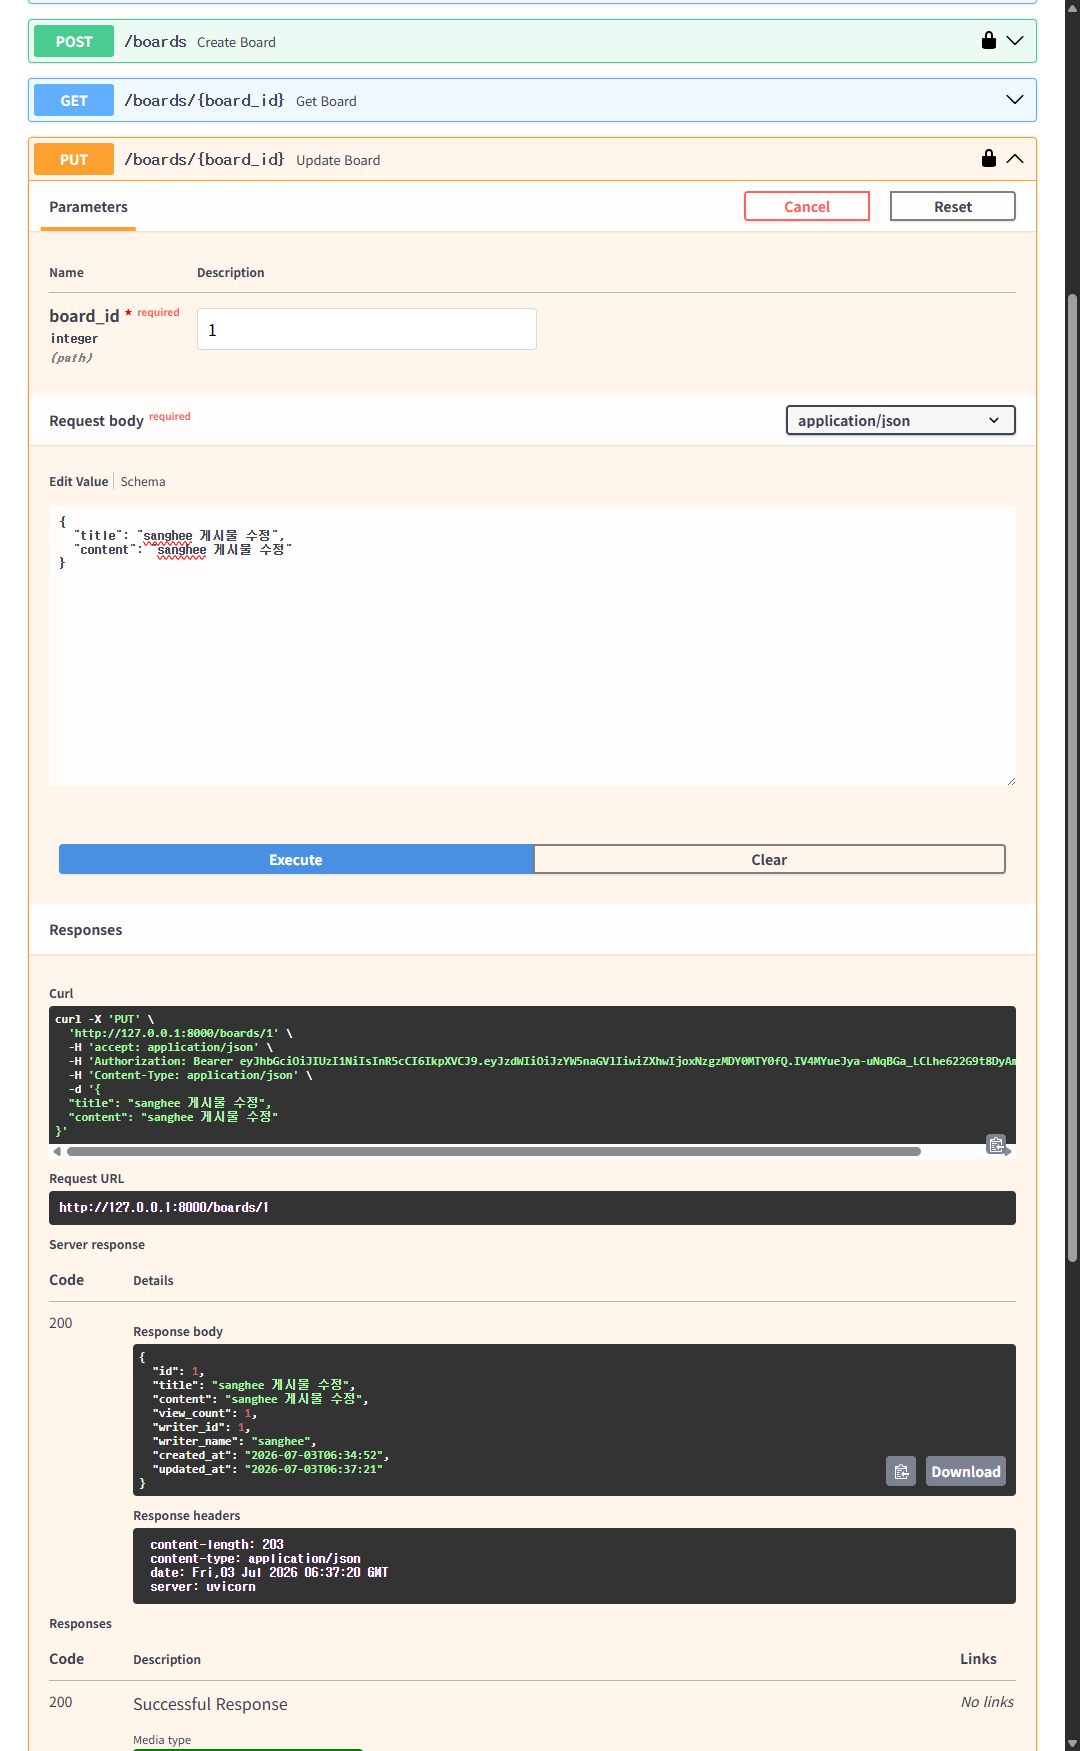Click the page vertical scrollbar thumb
Image resolution: width=1080 pixels, height=1751 pixels.
[1072, 777]
